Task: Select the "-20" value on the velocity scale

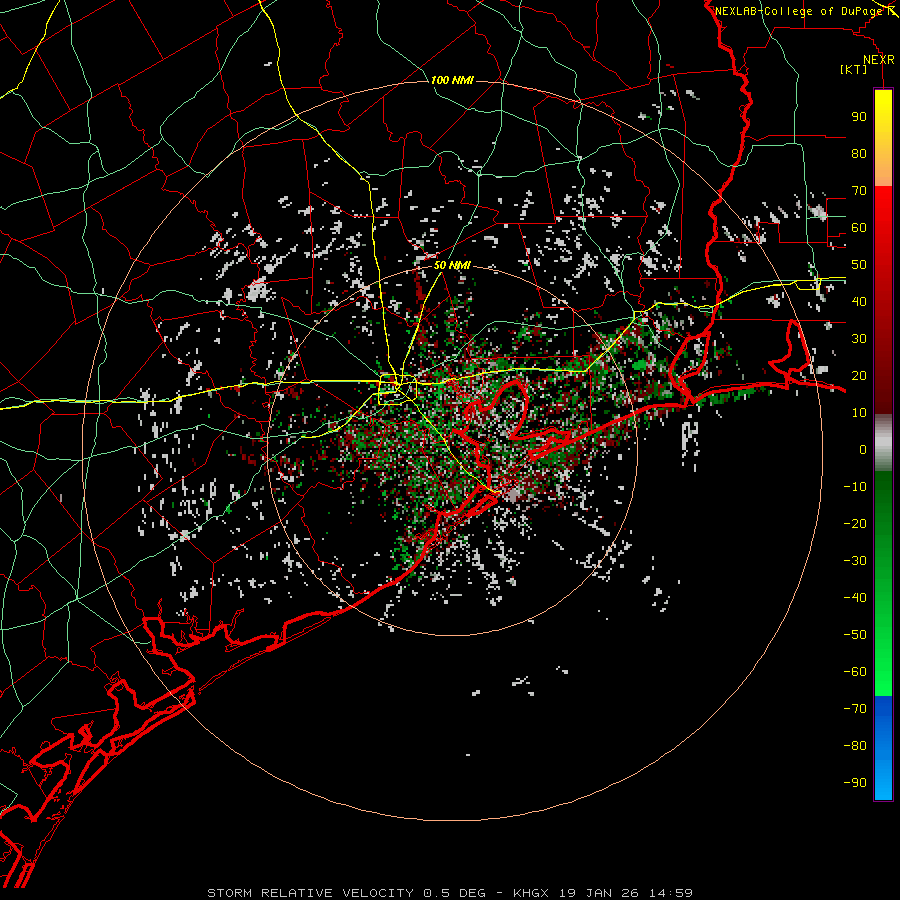Action: (x=855, y=524)
